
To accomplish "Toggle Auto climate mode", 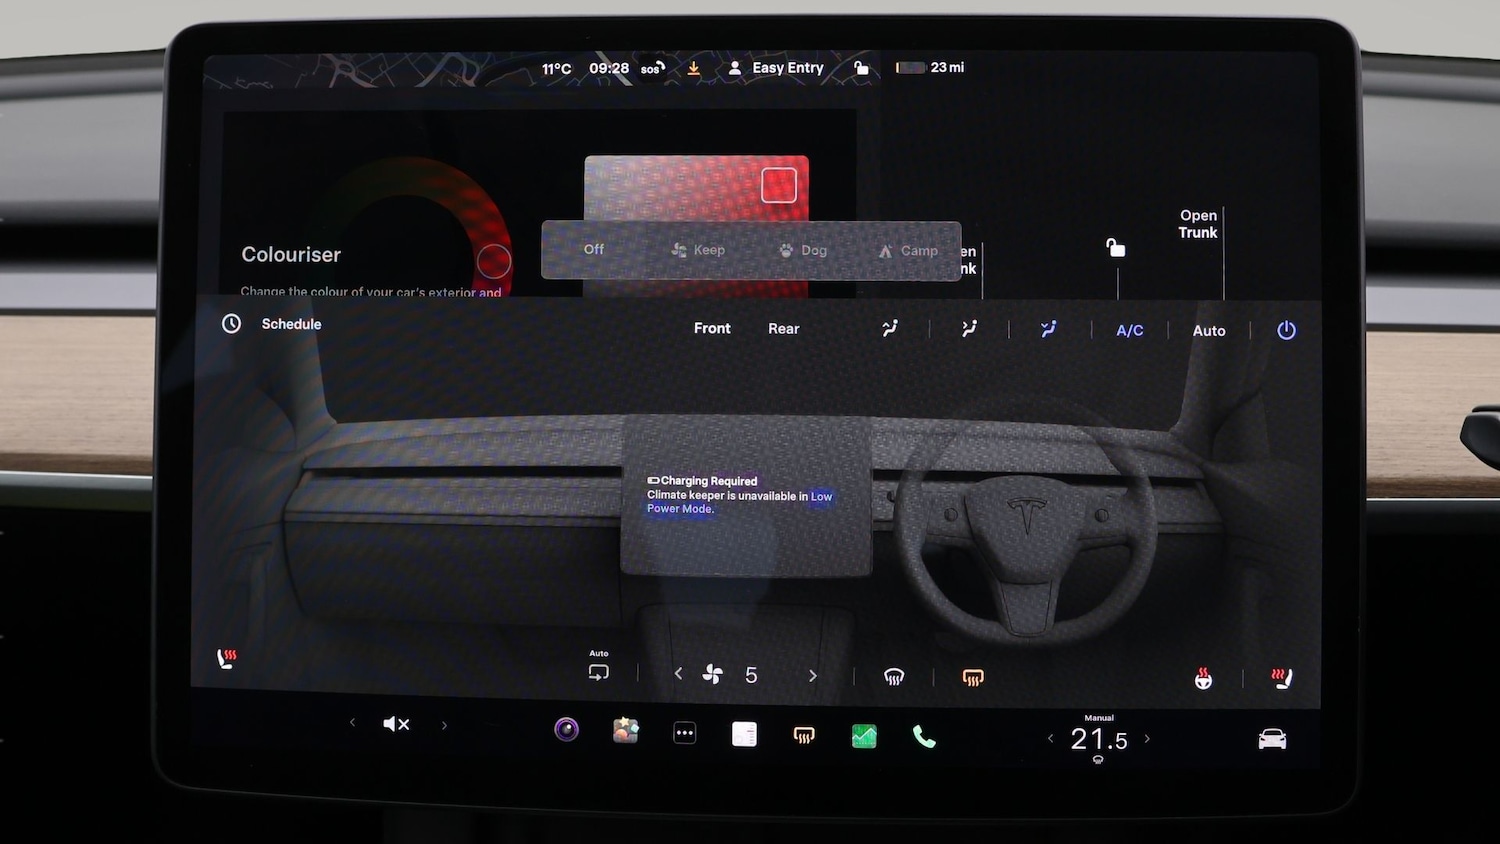I will click(x=1208, y=331).
